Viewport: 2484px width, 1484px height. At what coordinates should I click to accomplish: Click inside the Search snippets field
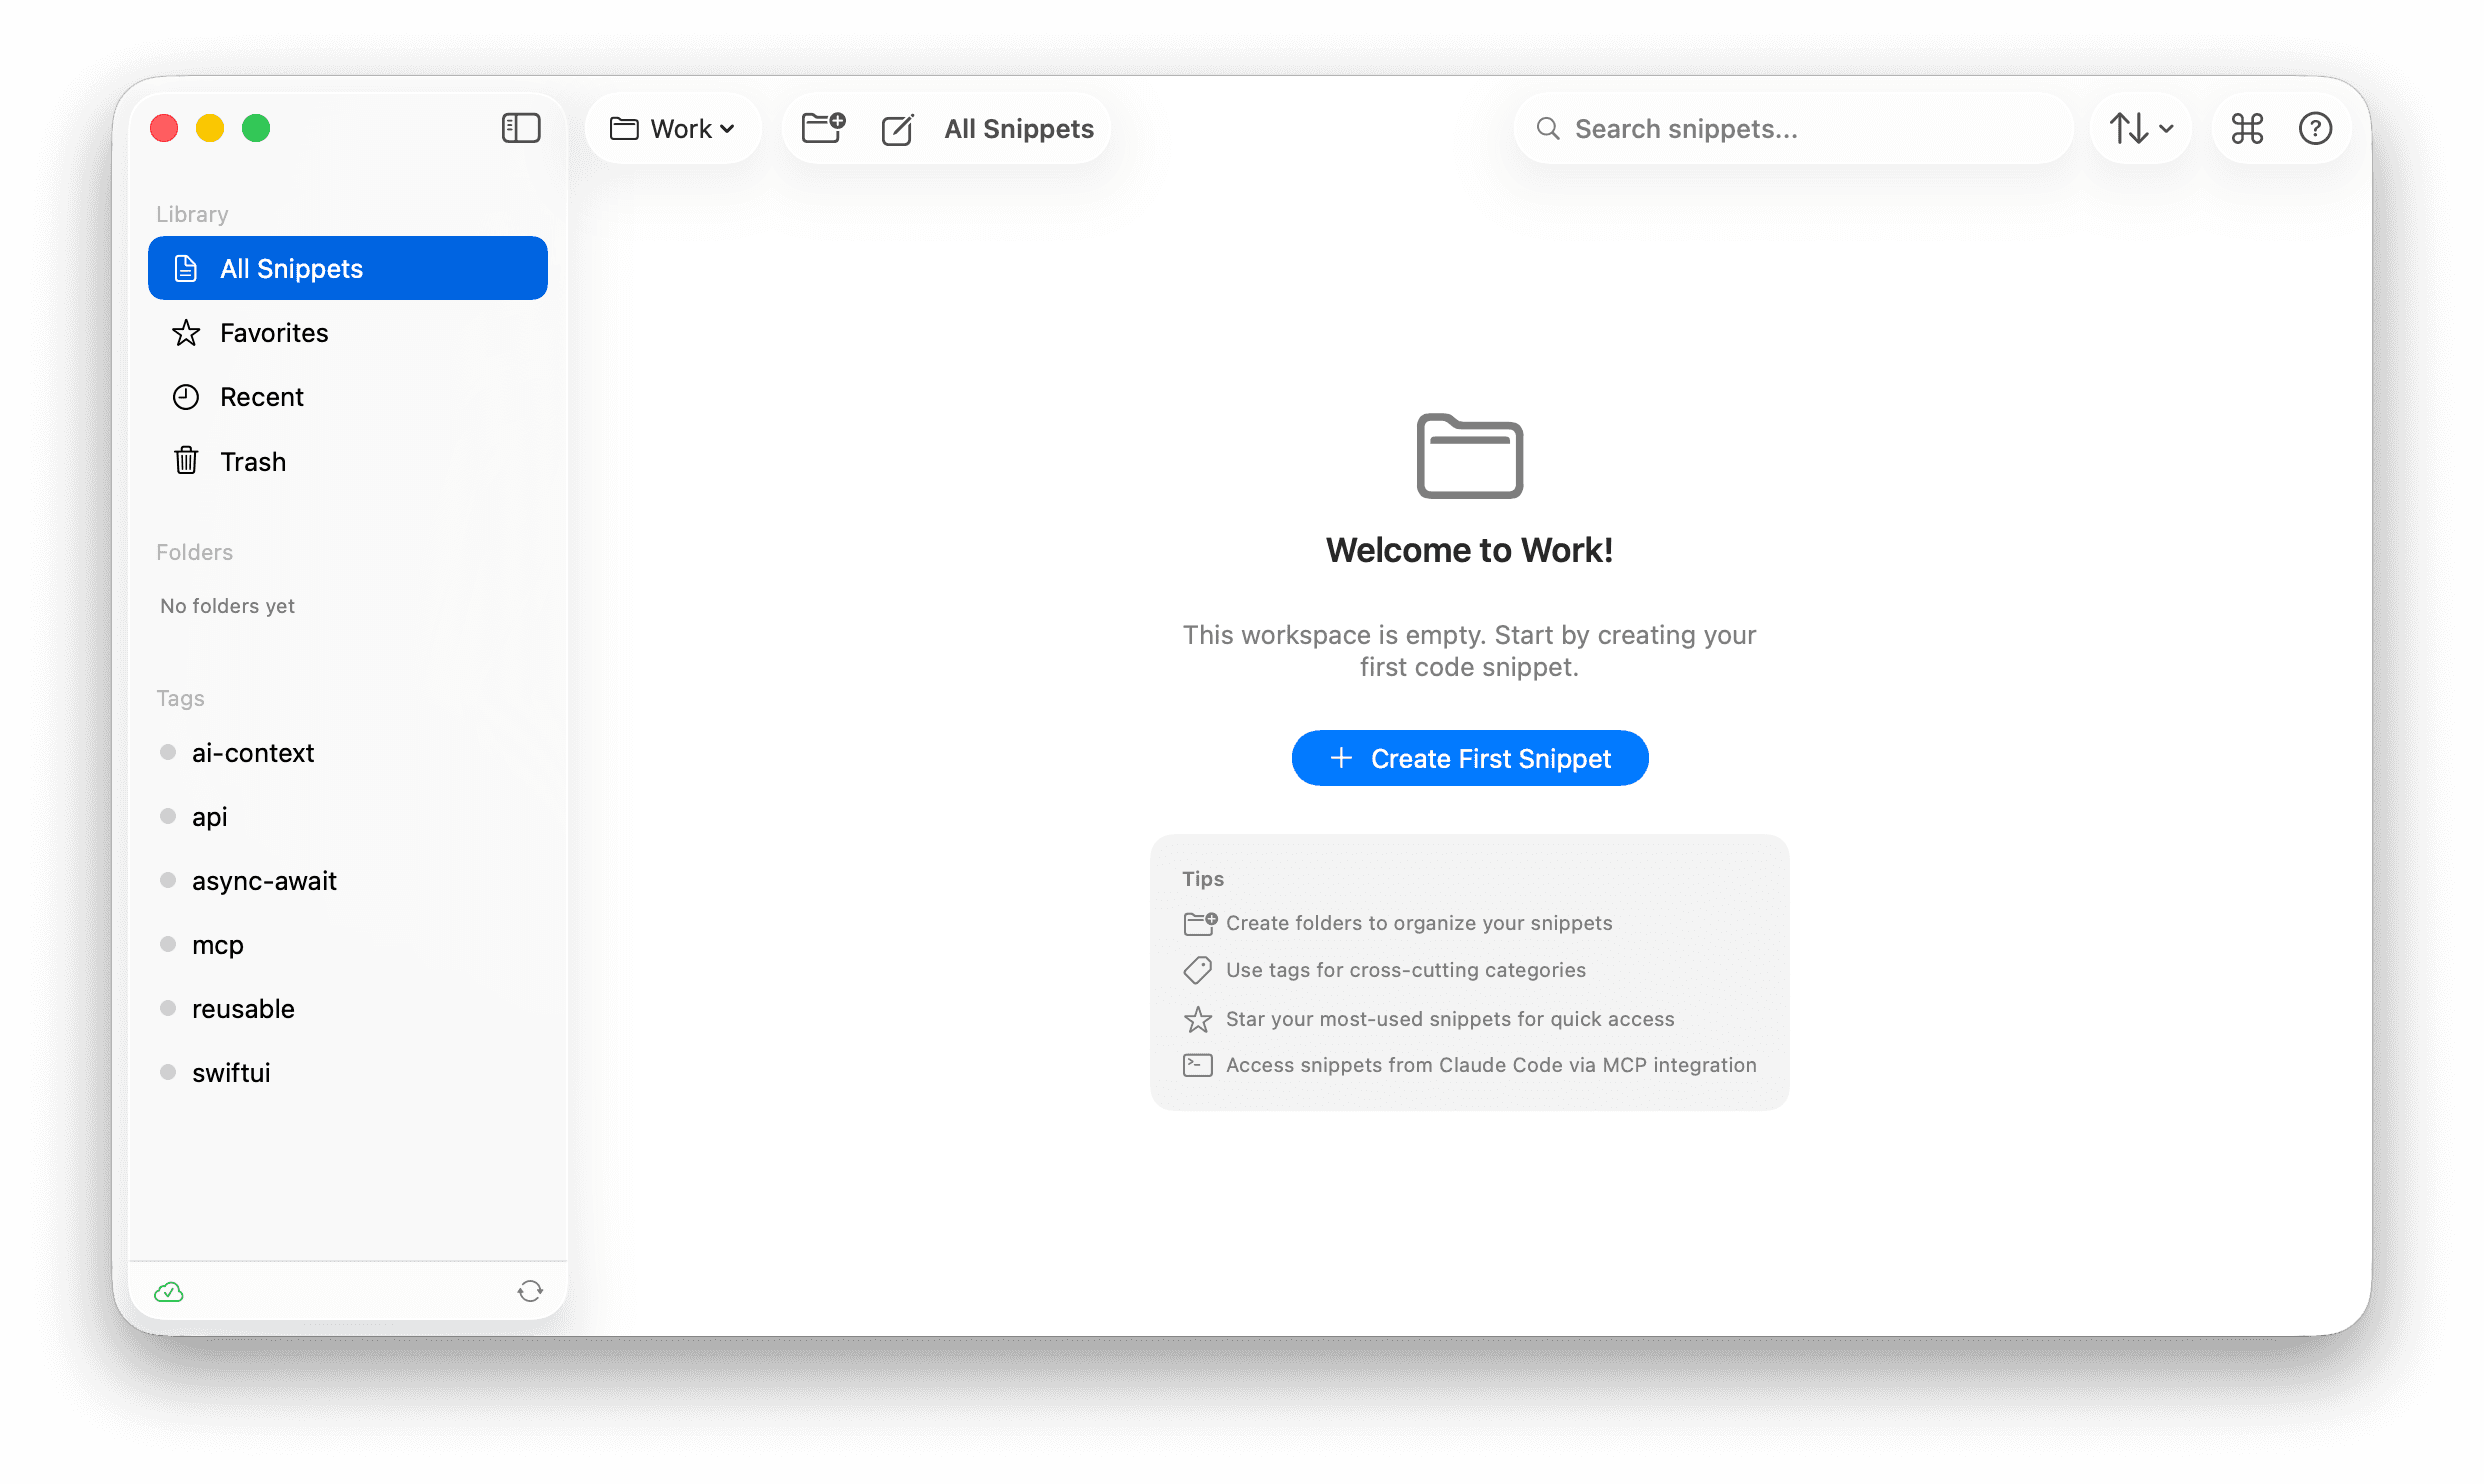[x=1790, y=128]
